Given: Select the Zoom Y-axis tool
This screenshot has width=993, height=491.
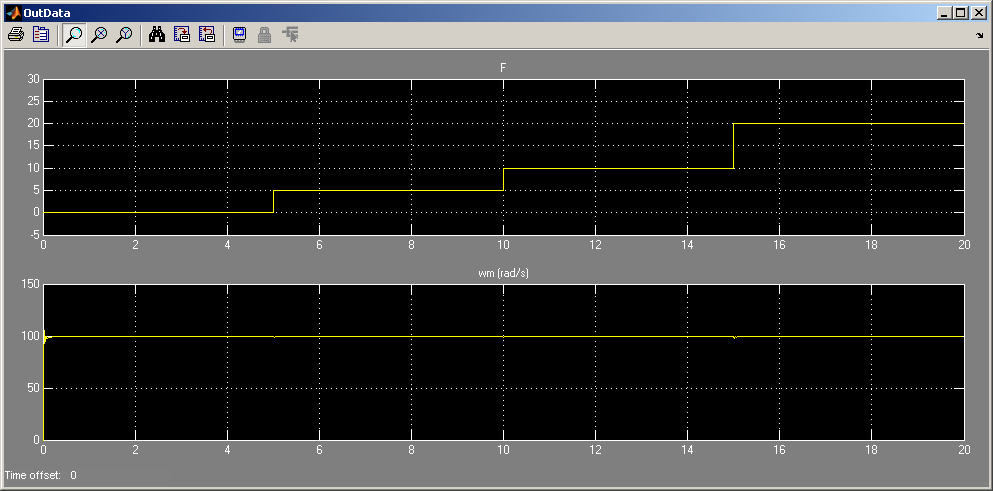Looking at the screenshot, I should click(x=124, y=35).
